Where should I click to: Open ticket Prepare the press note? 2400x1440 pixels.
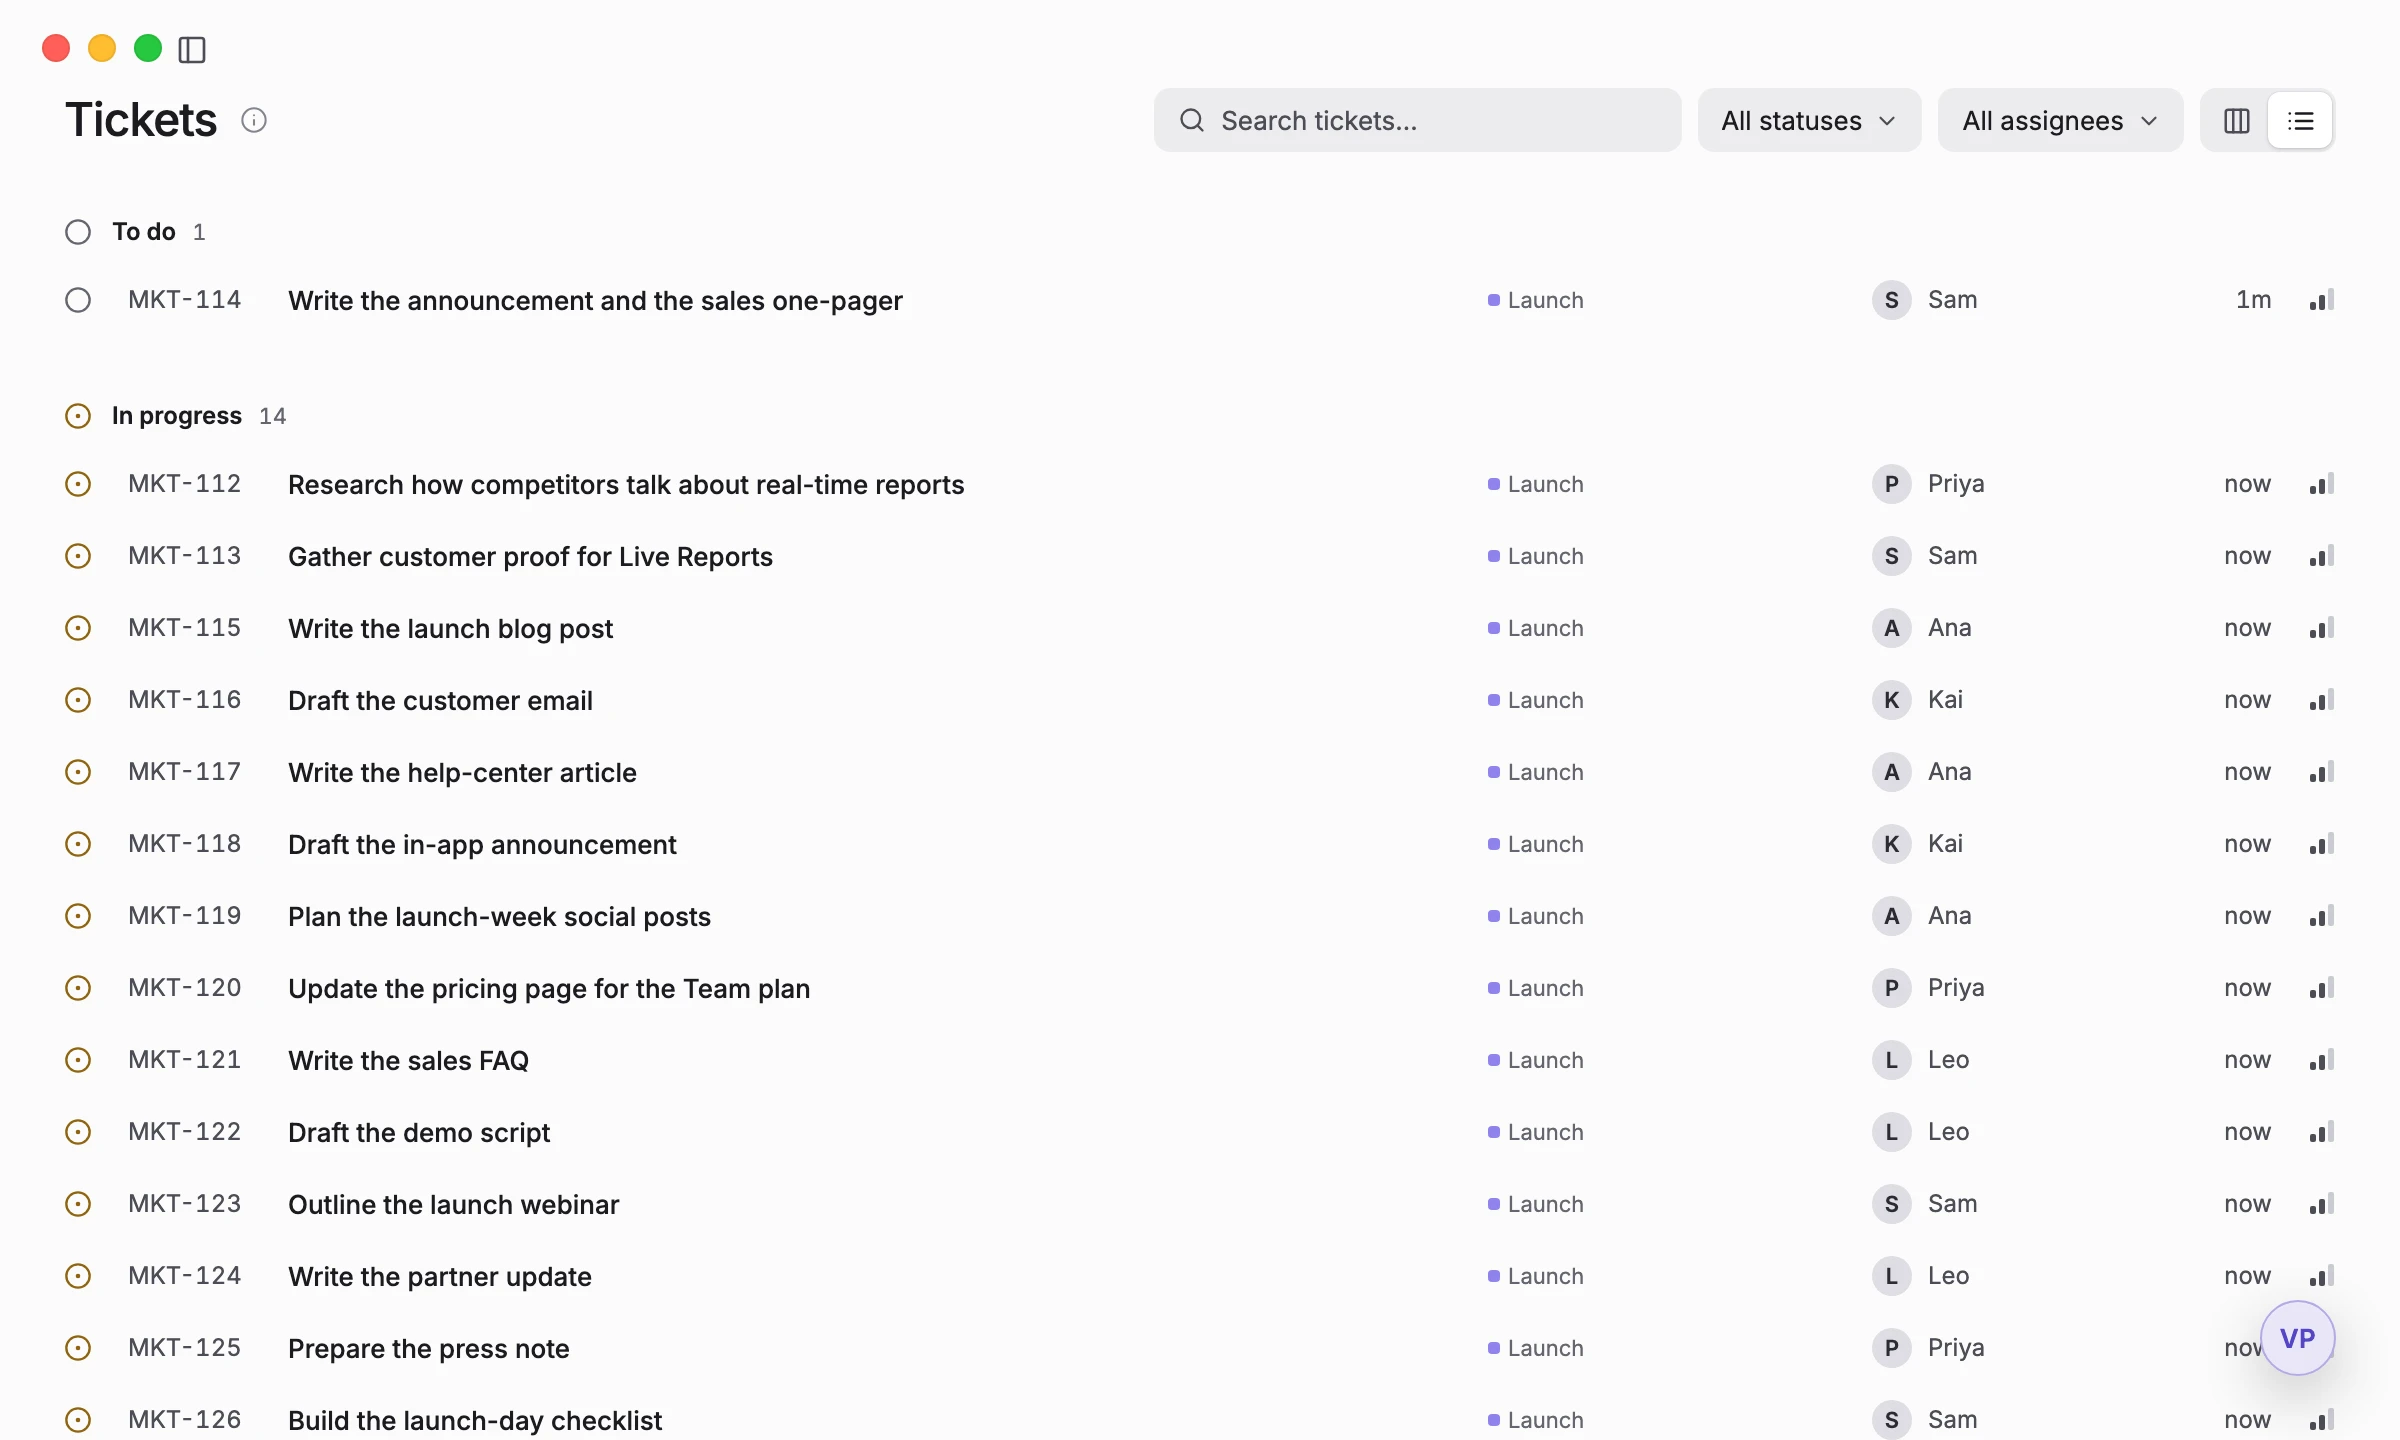pyautogui.click(x=428, y=1348)
